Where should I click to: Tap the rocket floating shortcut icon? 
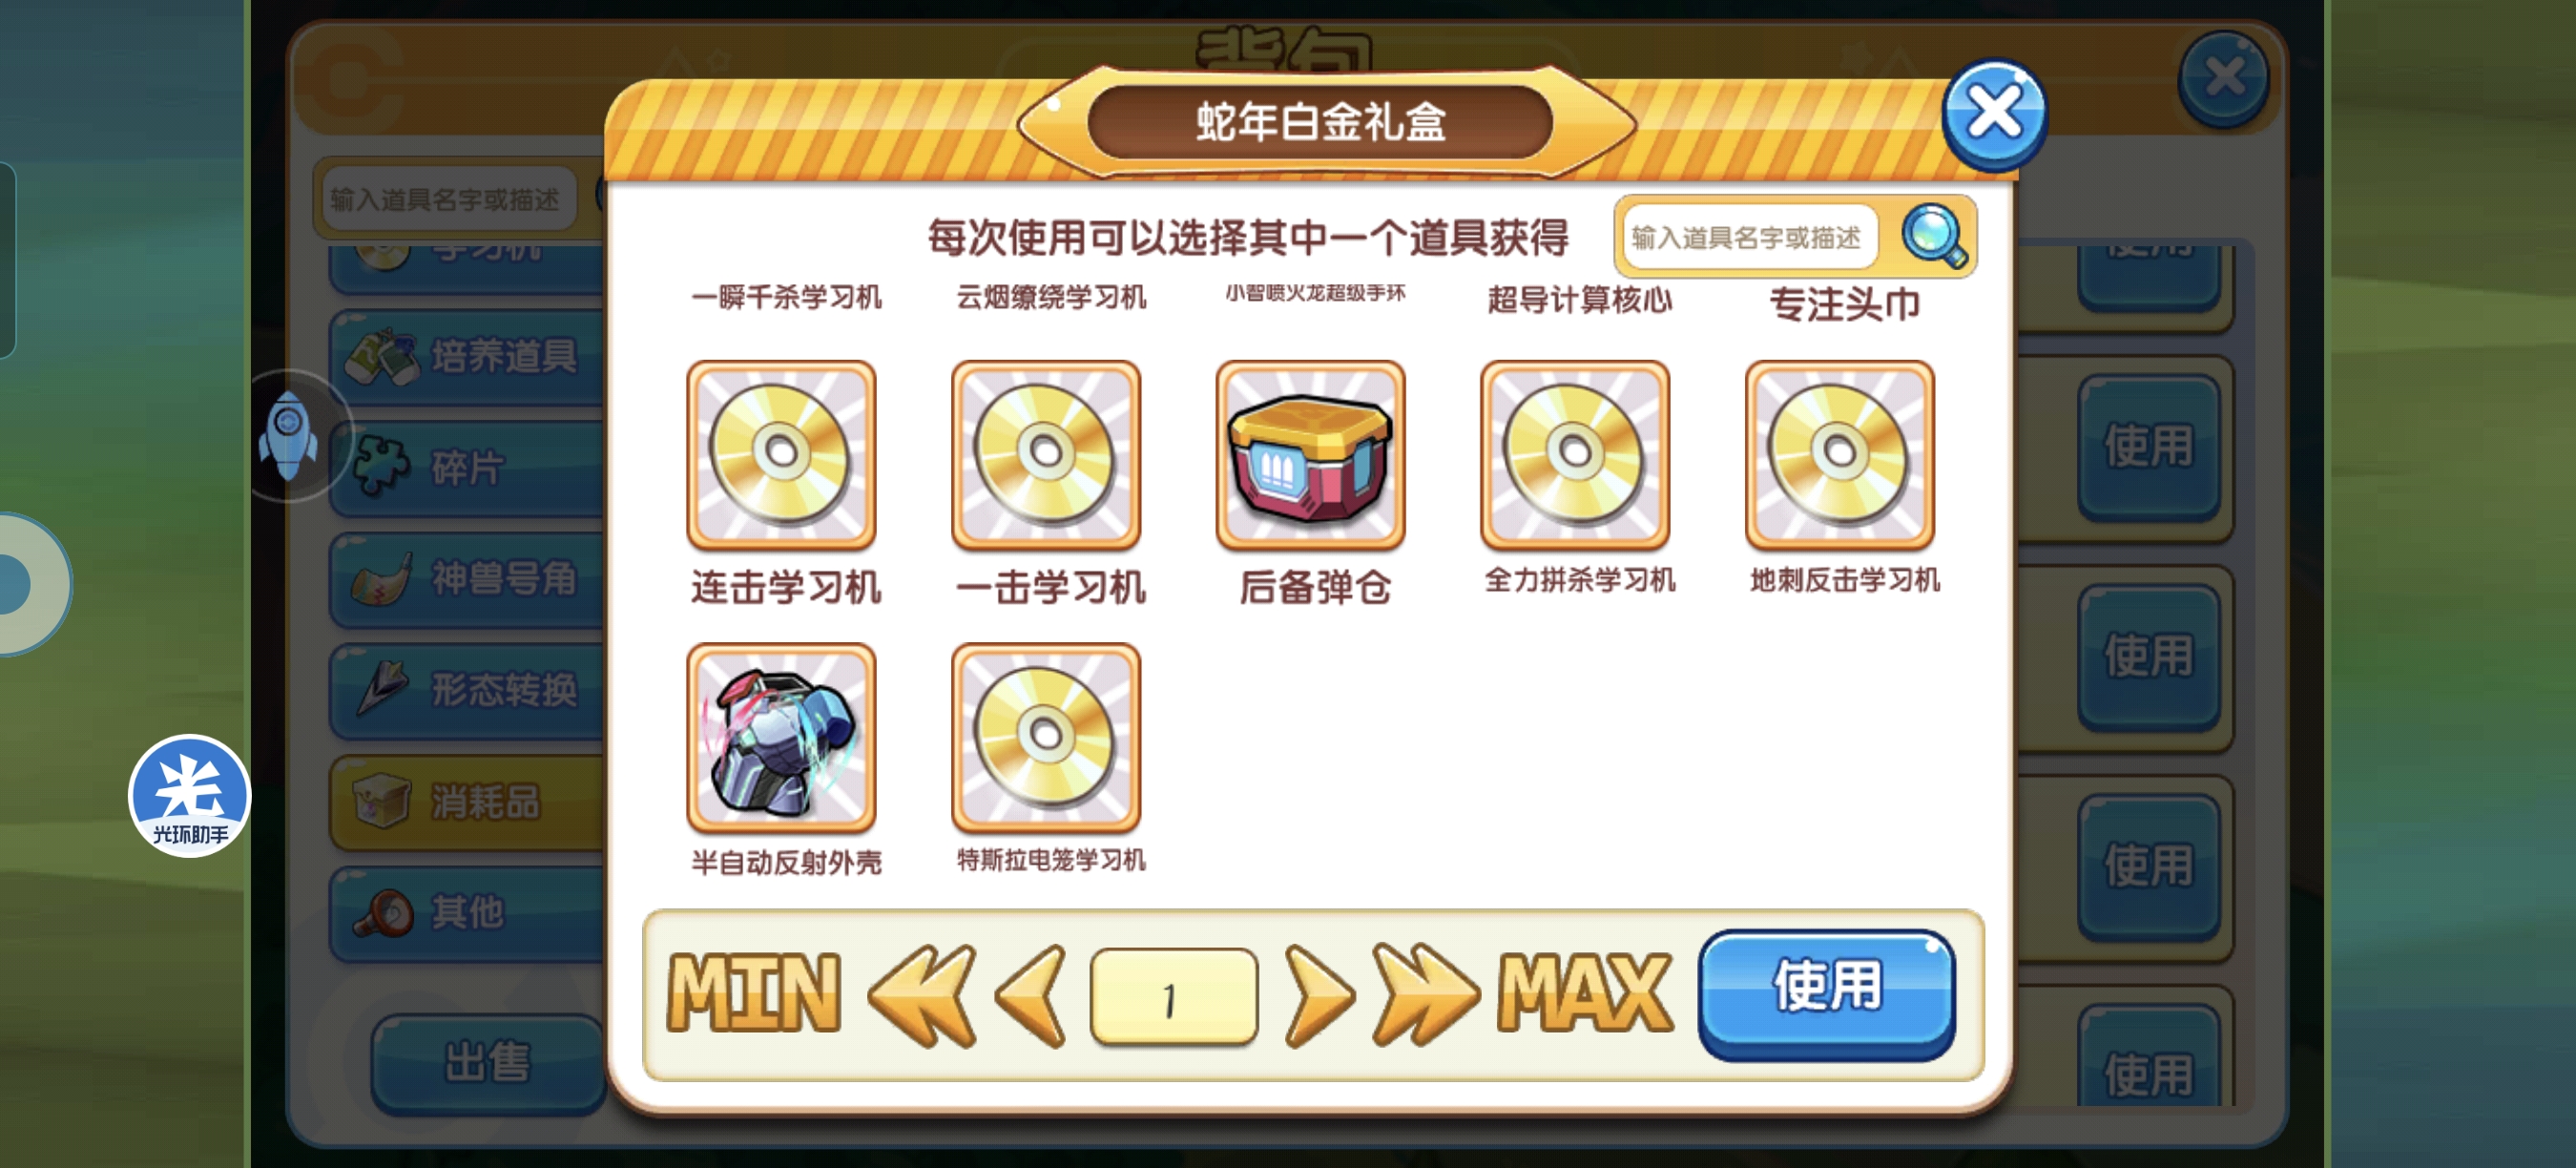[289, 437]
